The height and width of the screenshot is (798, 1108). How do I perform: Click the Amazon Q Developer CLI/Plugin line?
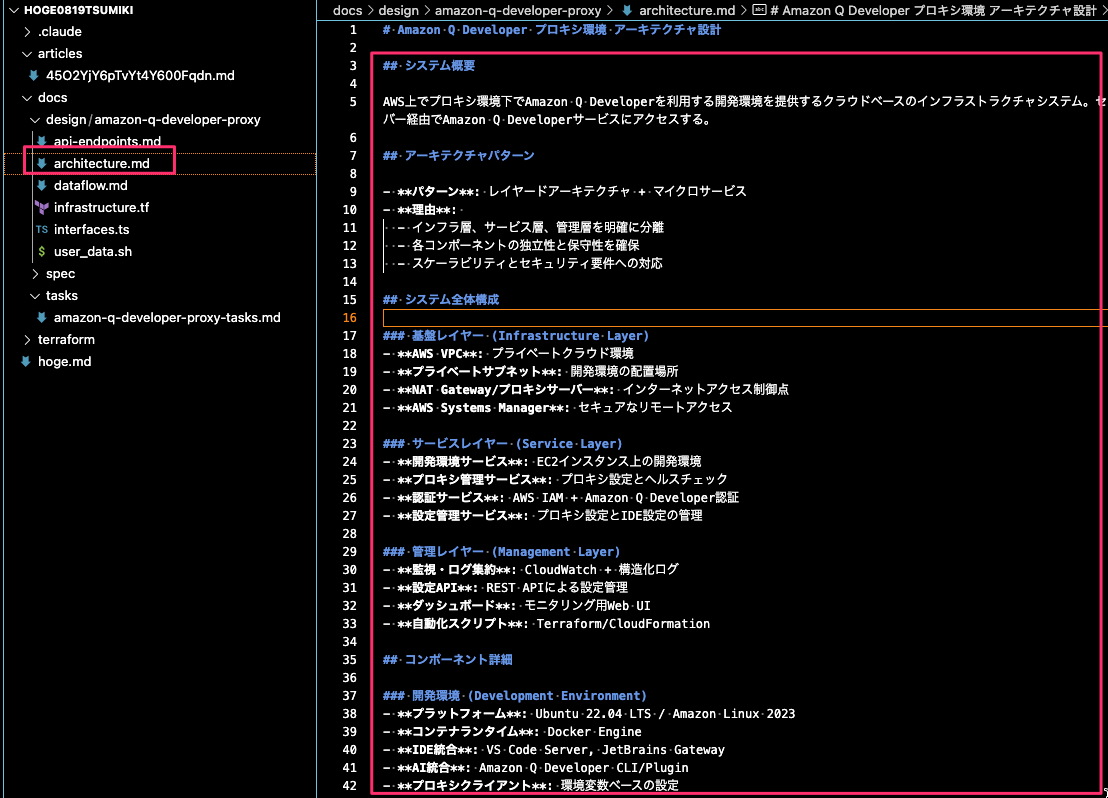click(536, 768)
